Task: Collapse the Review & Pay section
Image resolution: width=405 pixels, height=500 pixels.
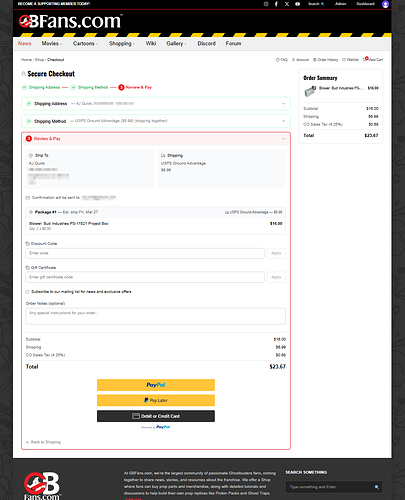Action: pos(284,139)
